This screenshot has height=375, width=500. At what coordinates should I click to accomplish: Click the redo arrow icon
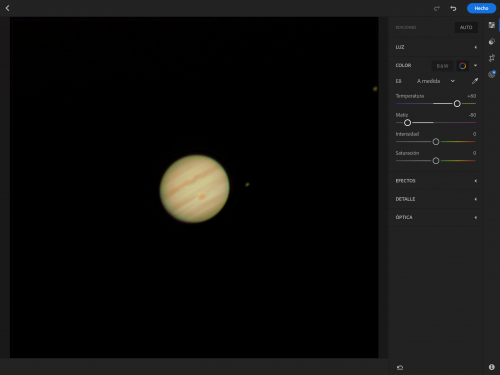click(x=437, y=8)
